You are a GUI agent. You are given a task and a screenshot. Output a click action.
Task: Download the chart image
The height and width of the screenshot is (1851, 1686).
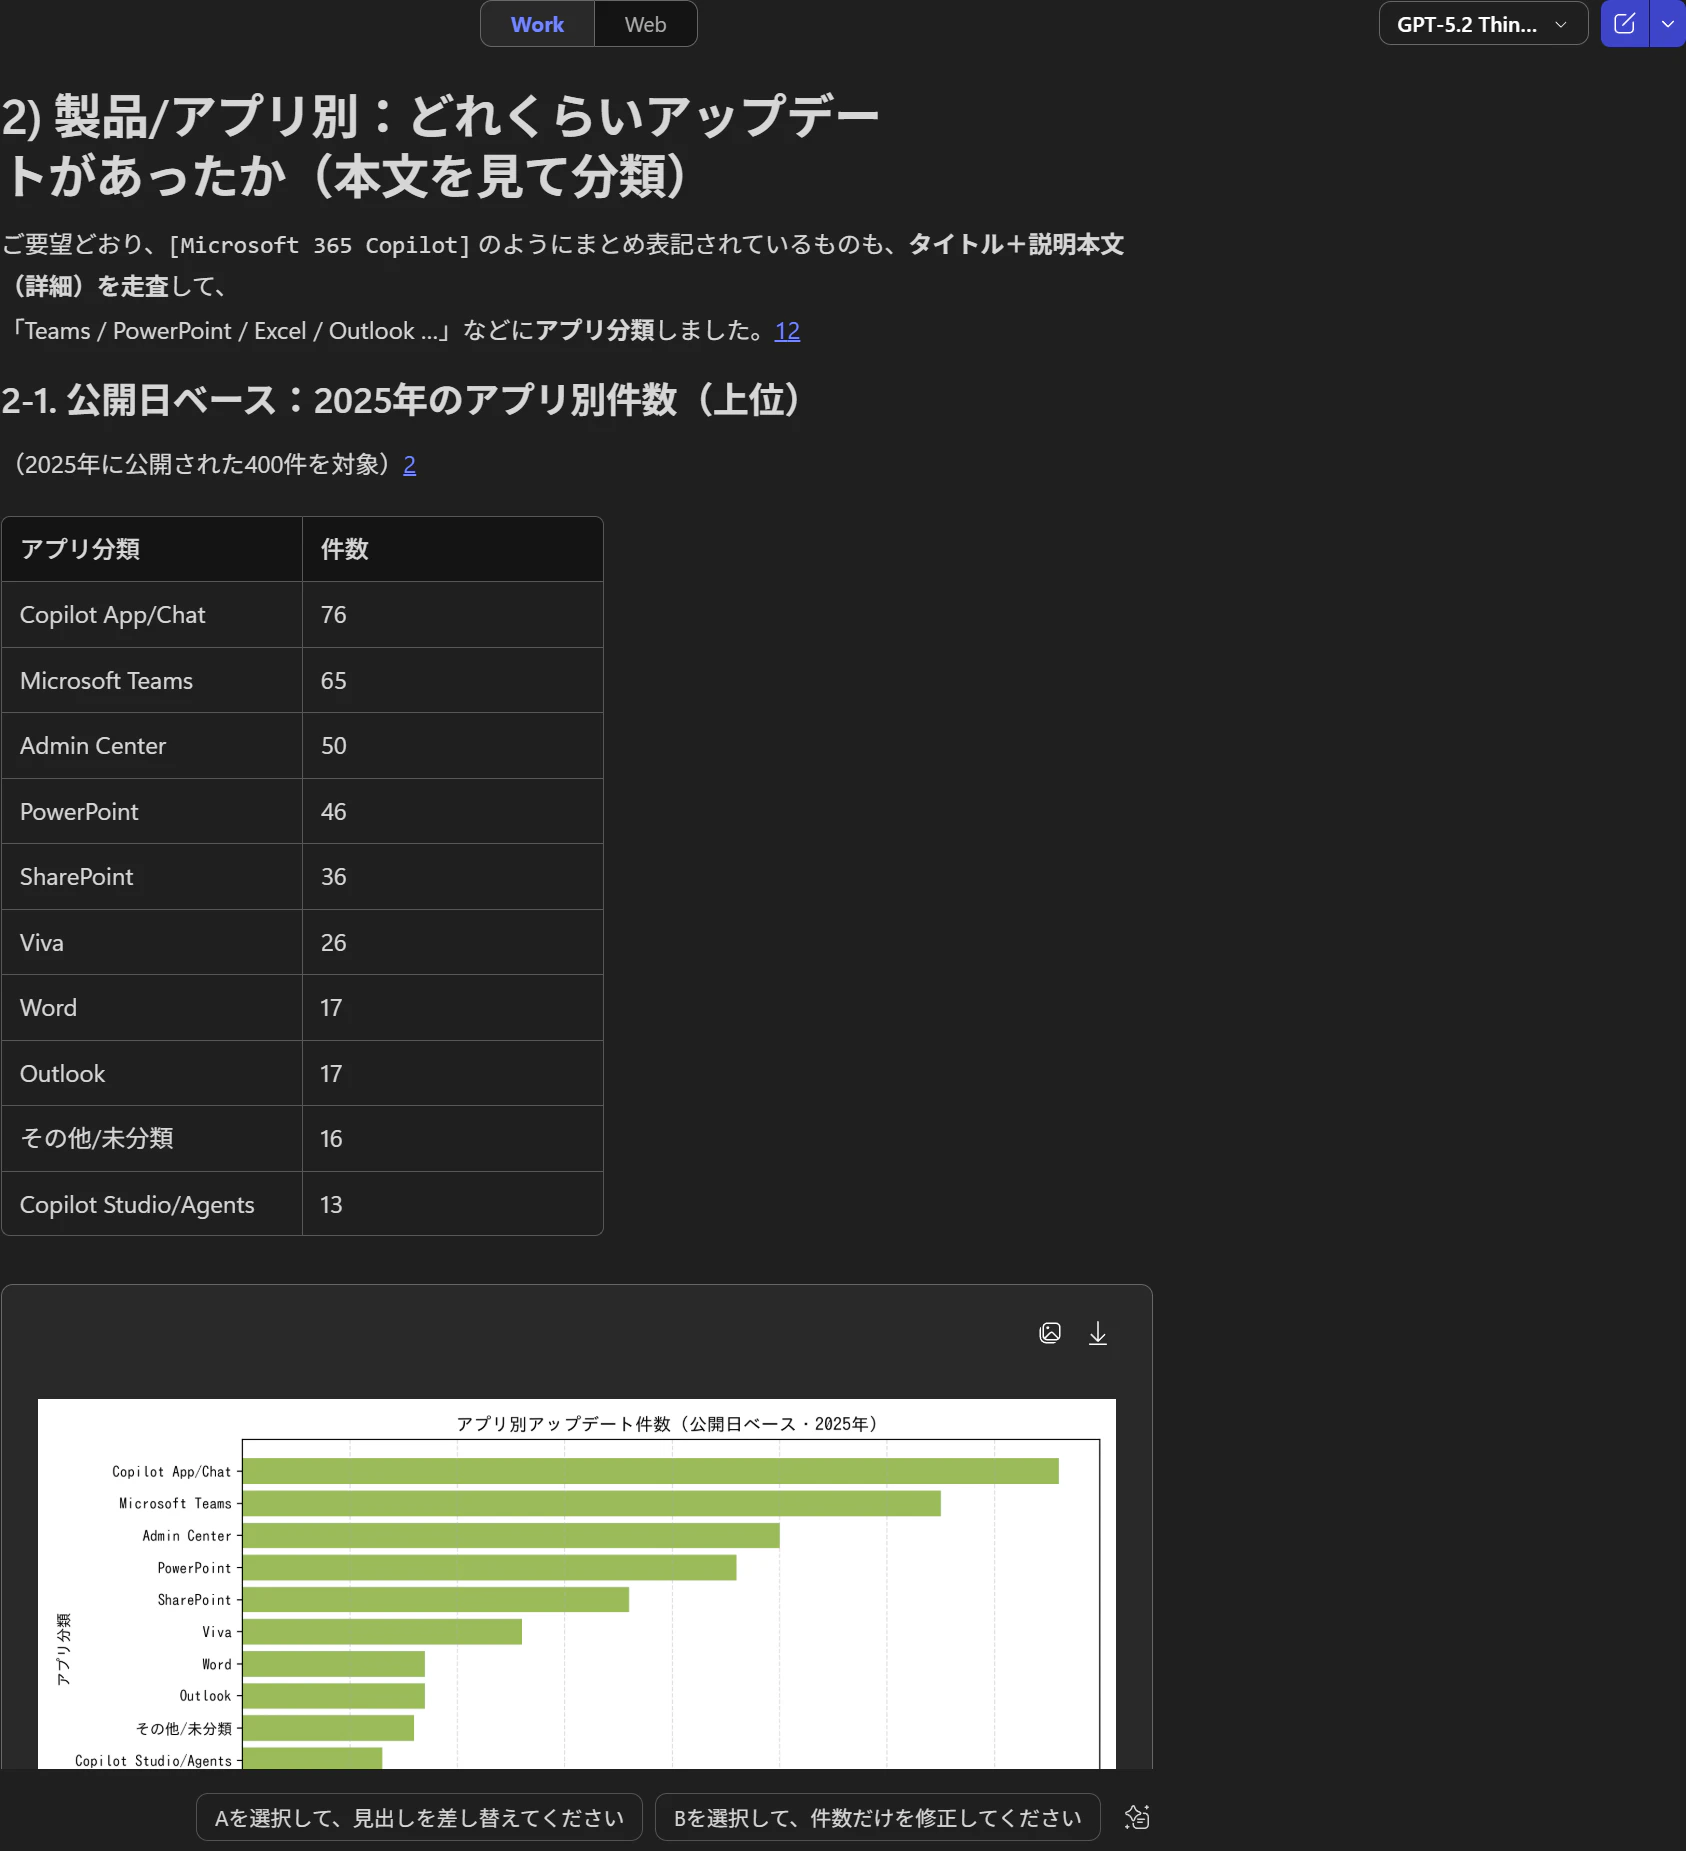click(x=1097, y=1333)
